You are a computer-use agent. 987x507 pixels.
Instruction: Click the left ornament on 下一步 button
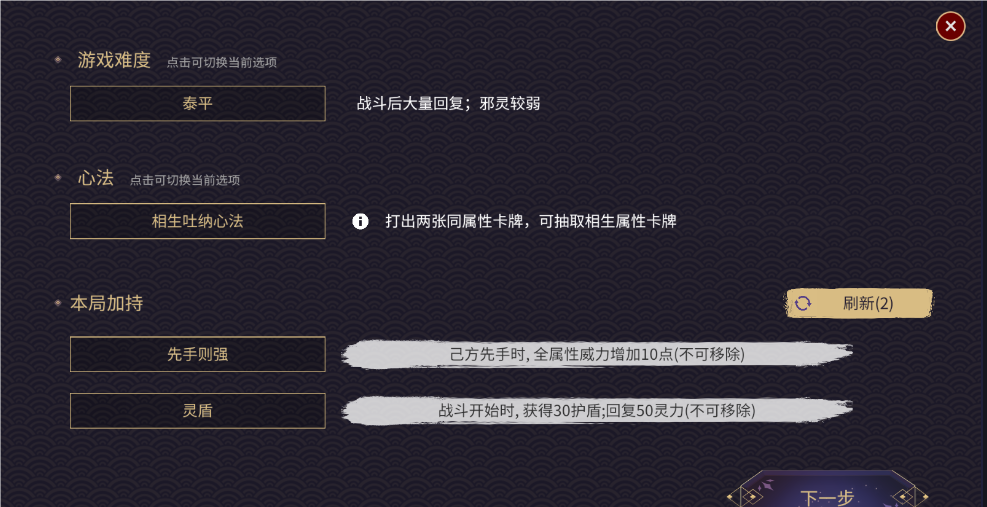746,496
